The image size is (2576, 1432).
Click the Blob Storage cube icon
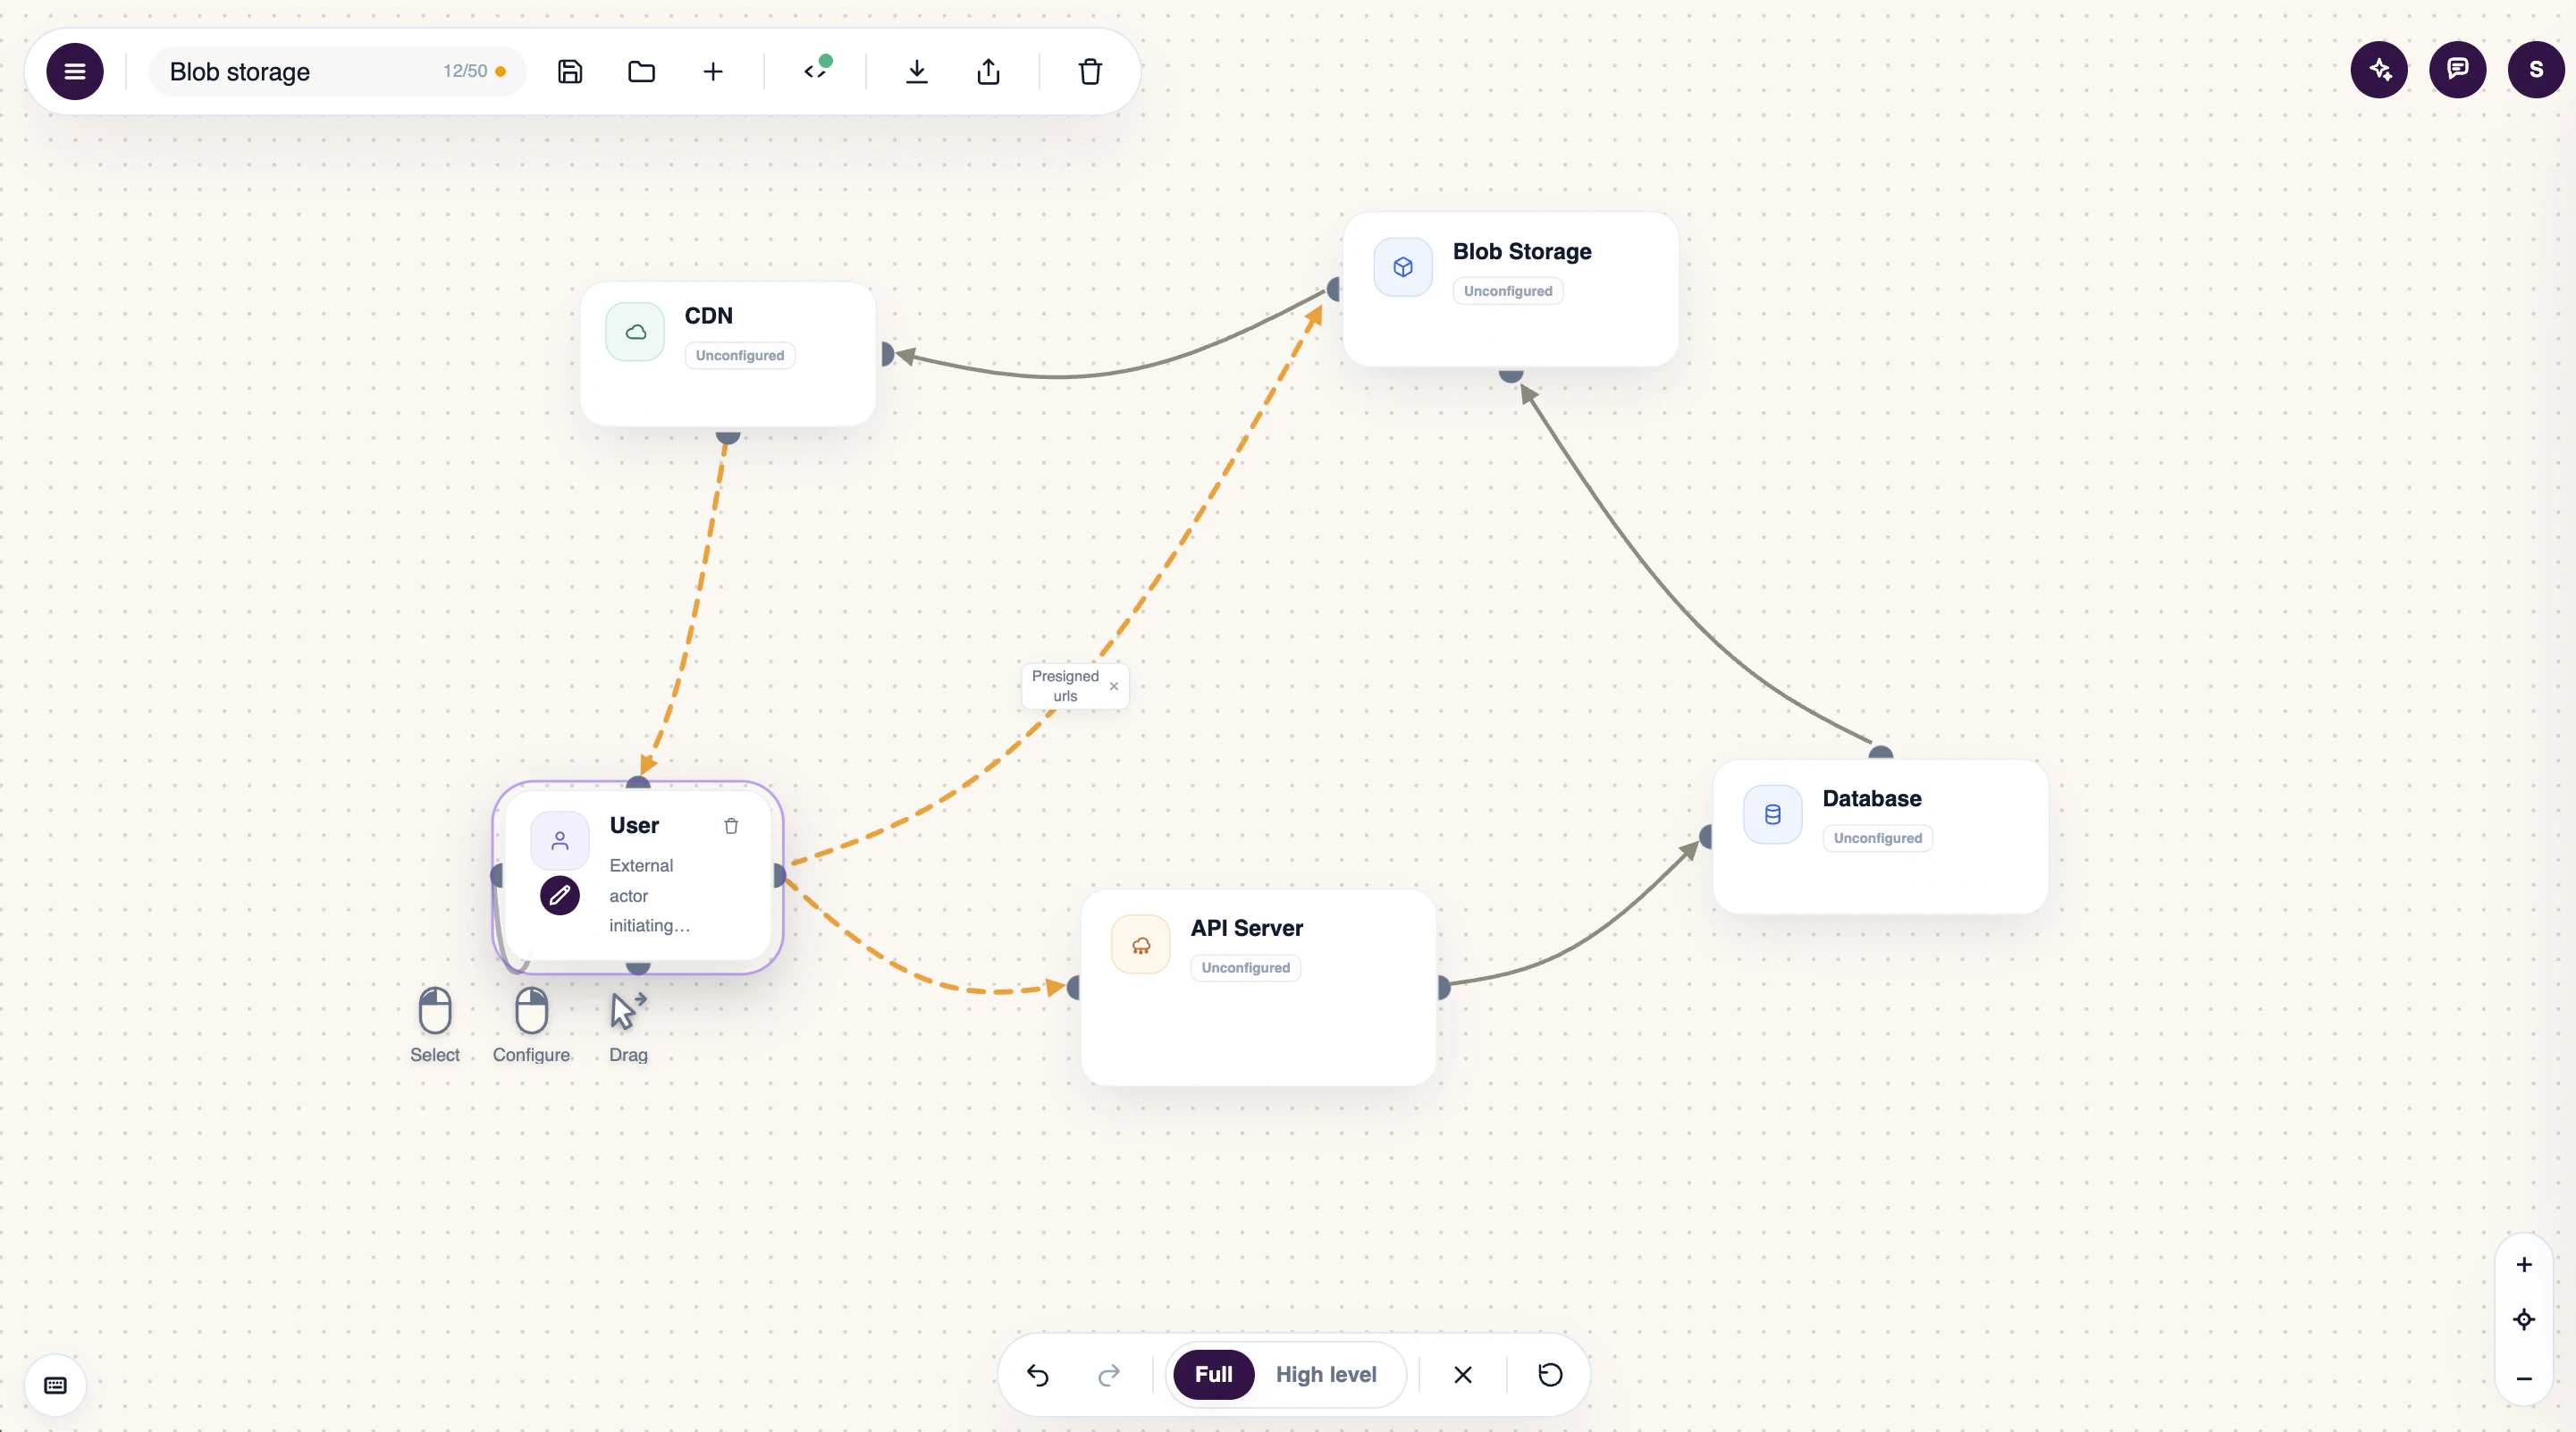(x=1403, y=267)
